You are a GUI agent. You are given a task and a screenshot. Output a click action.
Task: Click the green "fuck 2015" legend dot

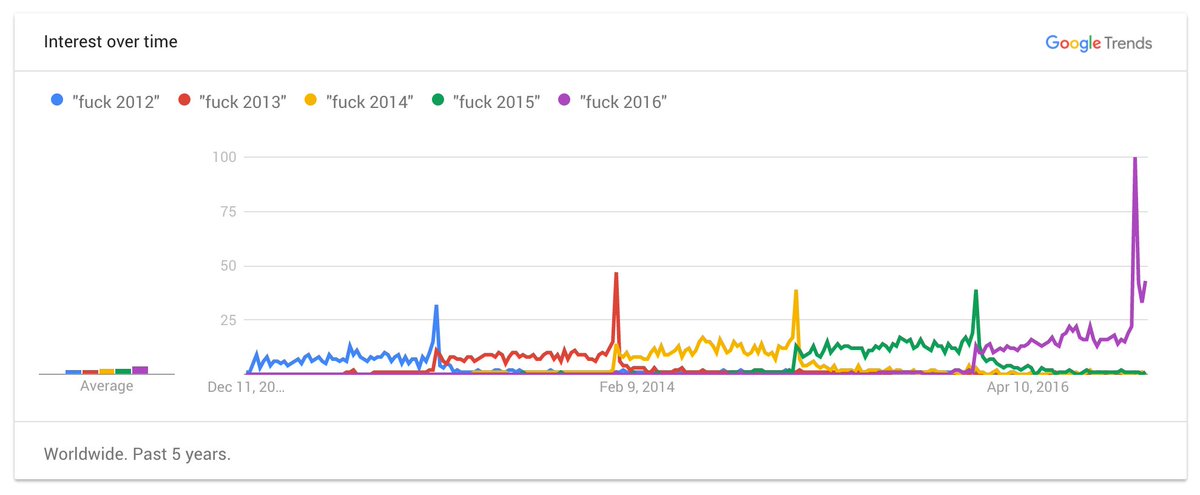438,100
